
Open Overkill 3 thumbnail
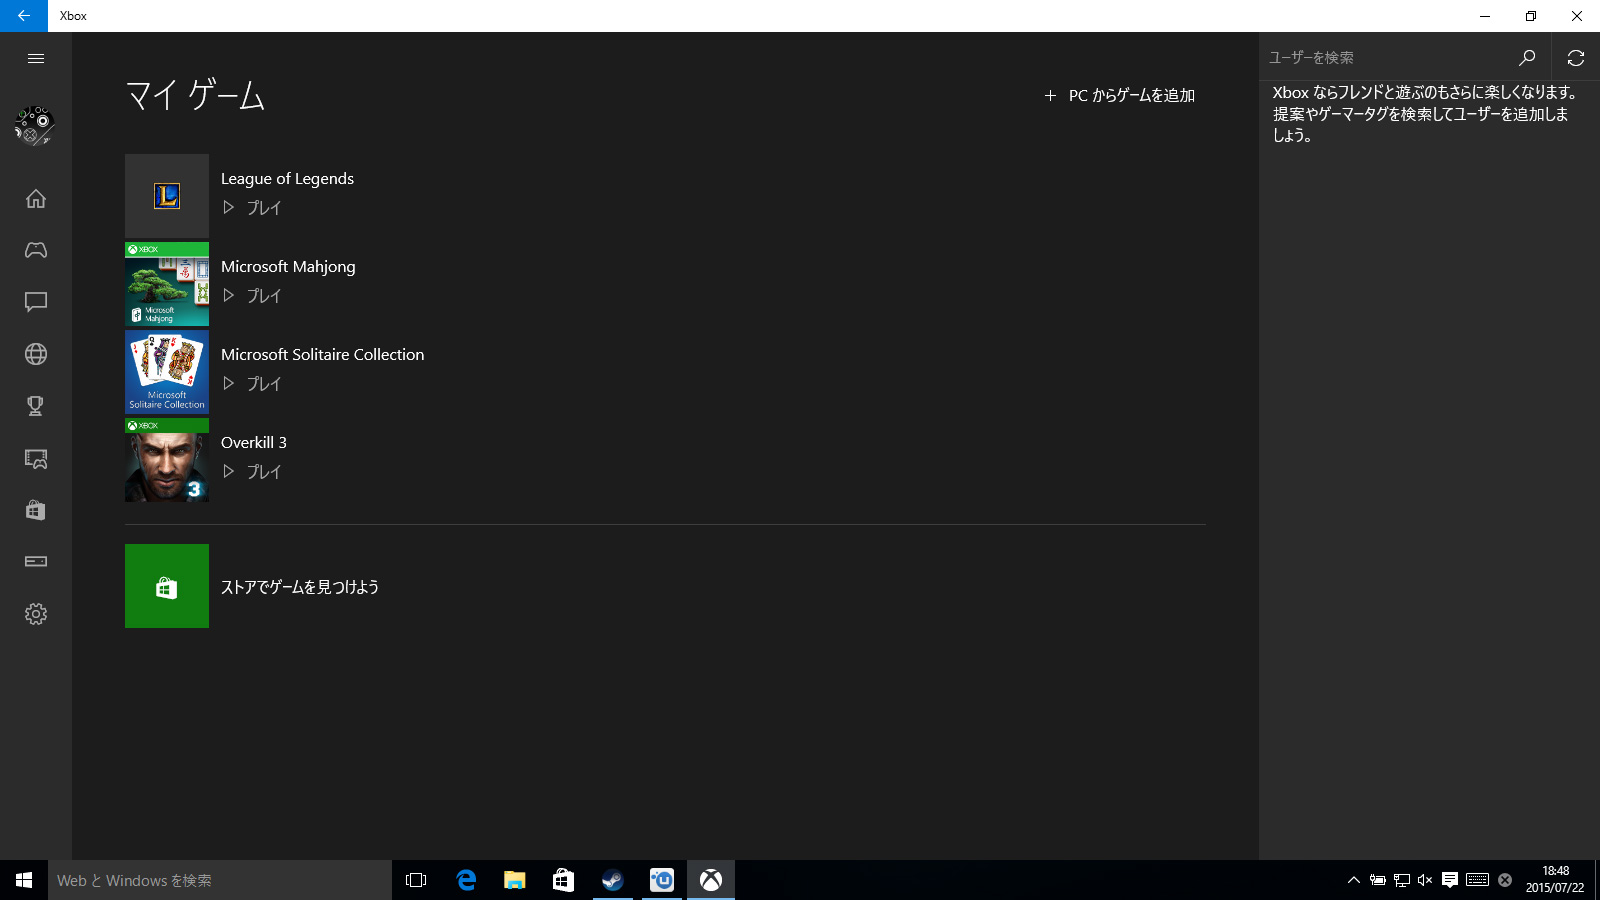[x=167, y=460]
